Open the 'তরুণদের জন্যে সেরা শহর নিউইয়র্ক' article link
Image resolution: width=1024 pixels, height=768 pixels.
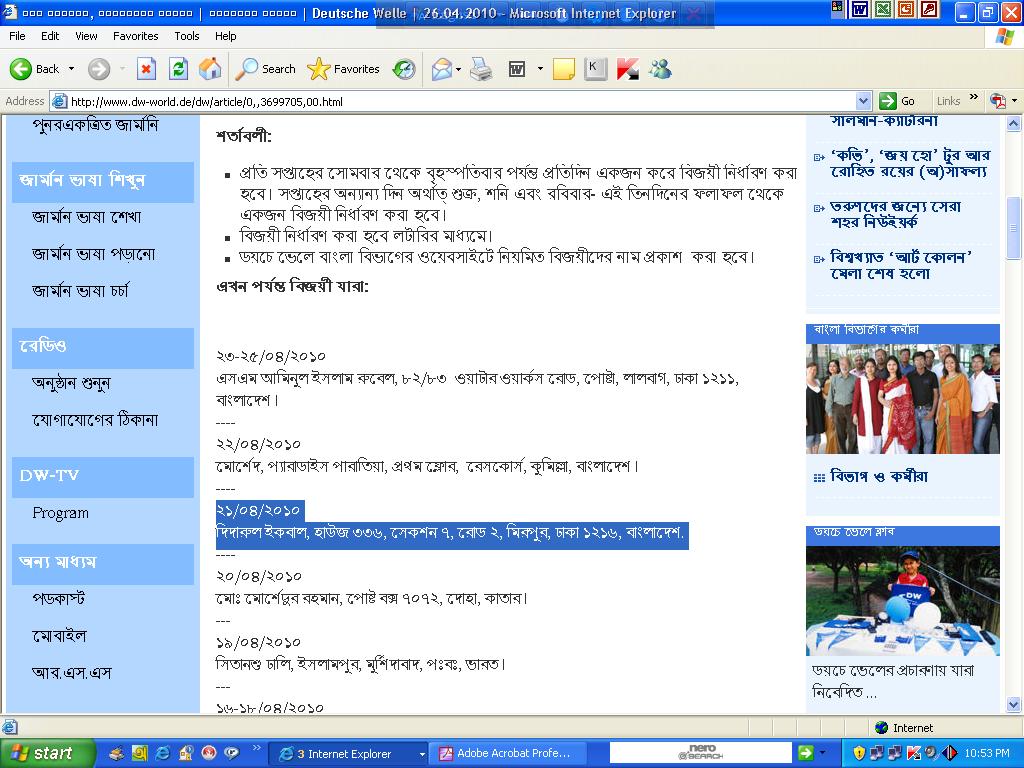[895, 214]
